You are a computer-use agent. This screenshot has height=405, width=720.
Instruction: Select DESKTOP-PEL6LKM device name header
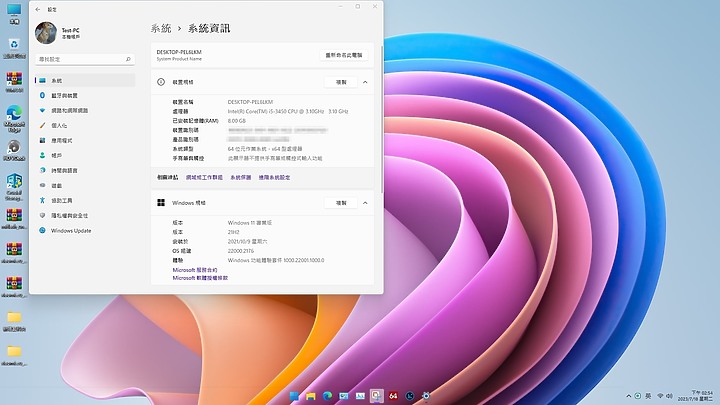pos(179,52)
